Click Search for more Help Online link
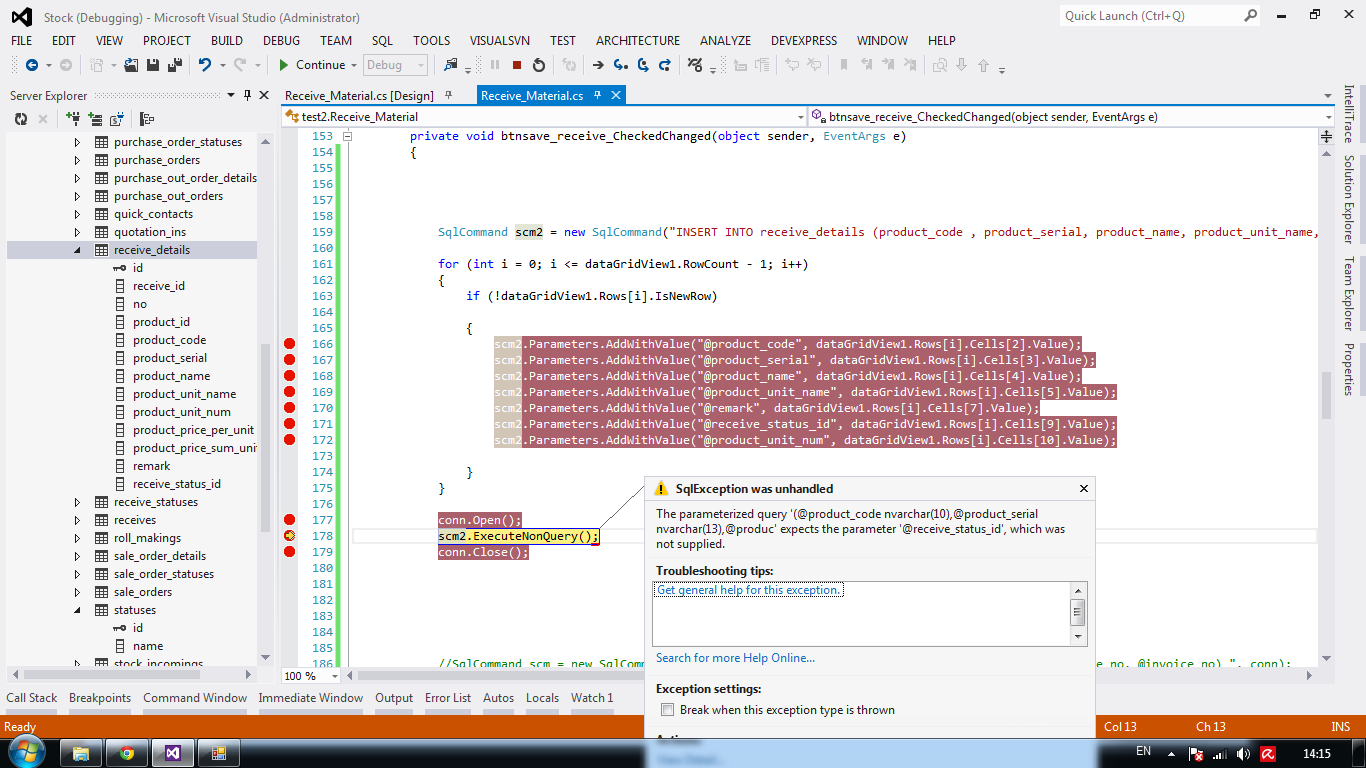The image size is (1366, 768). [735, 658]
